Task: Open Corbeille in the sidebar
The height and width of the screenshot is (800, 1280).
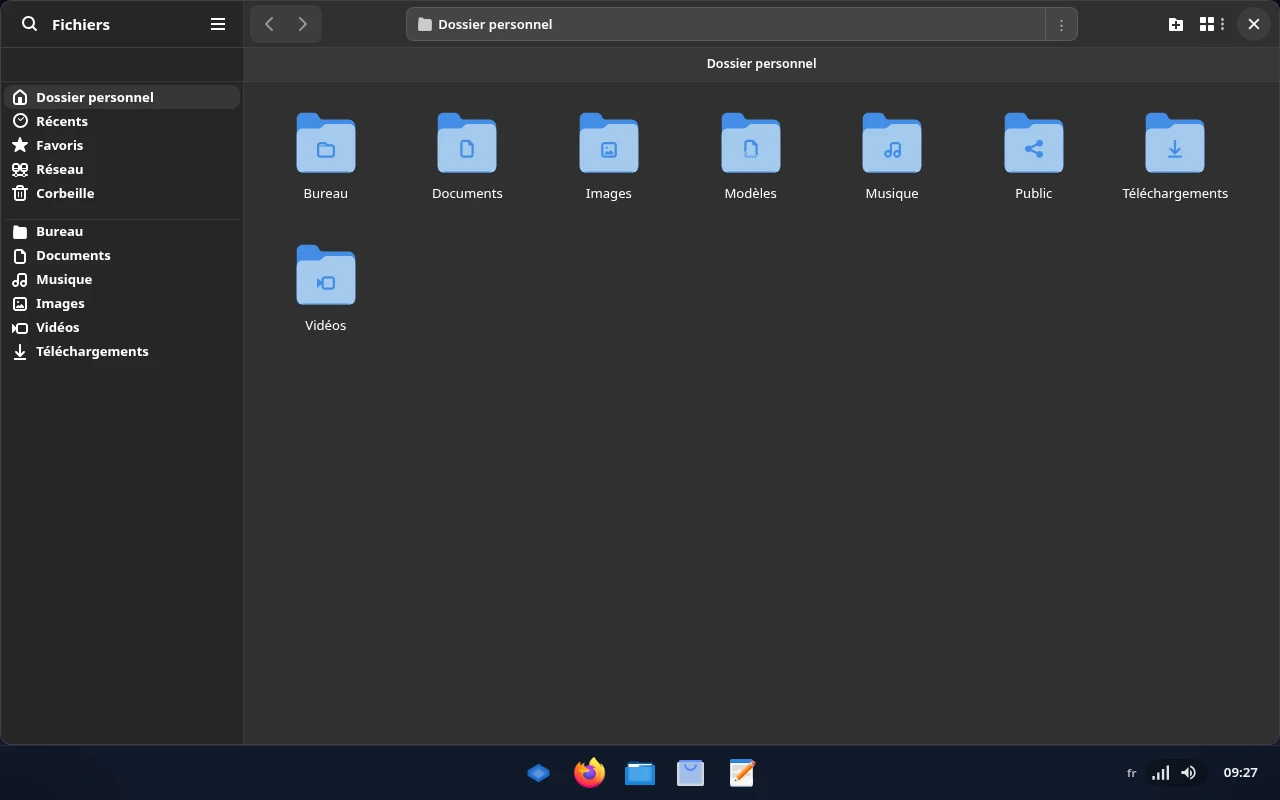Action: point(122,193)
